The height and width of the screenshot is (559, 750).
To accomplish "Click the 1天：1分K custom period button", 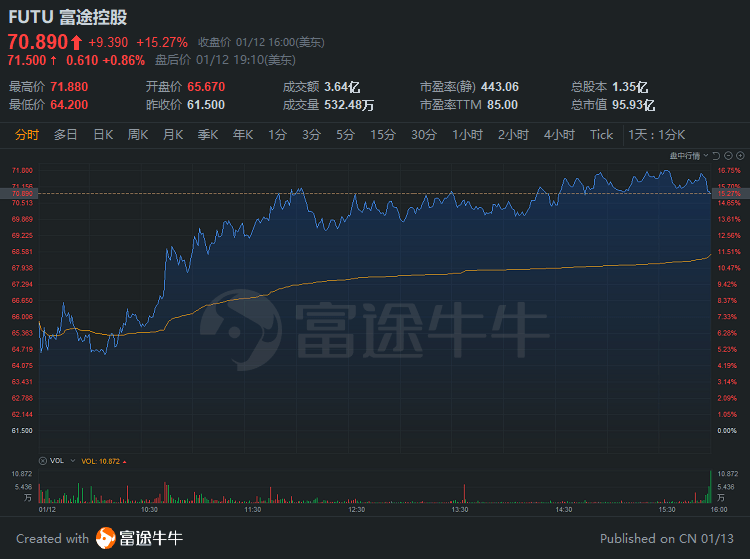I will pos(657,135).
